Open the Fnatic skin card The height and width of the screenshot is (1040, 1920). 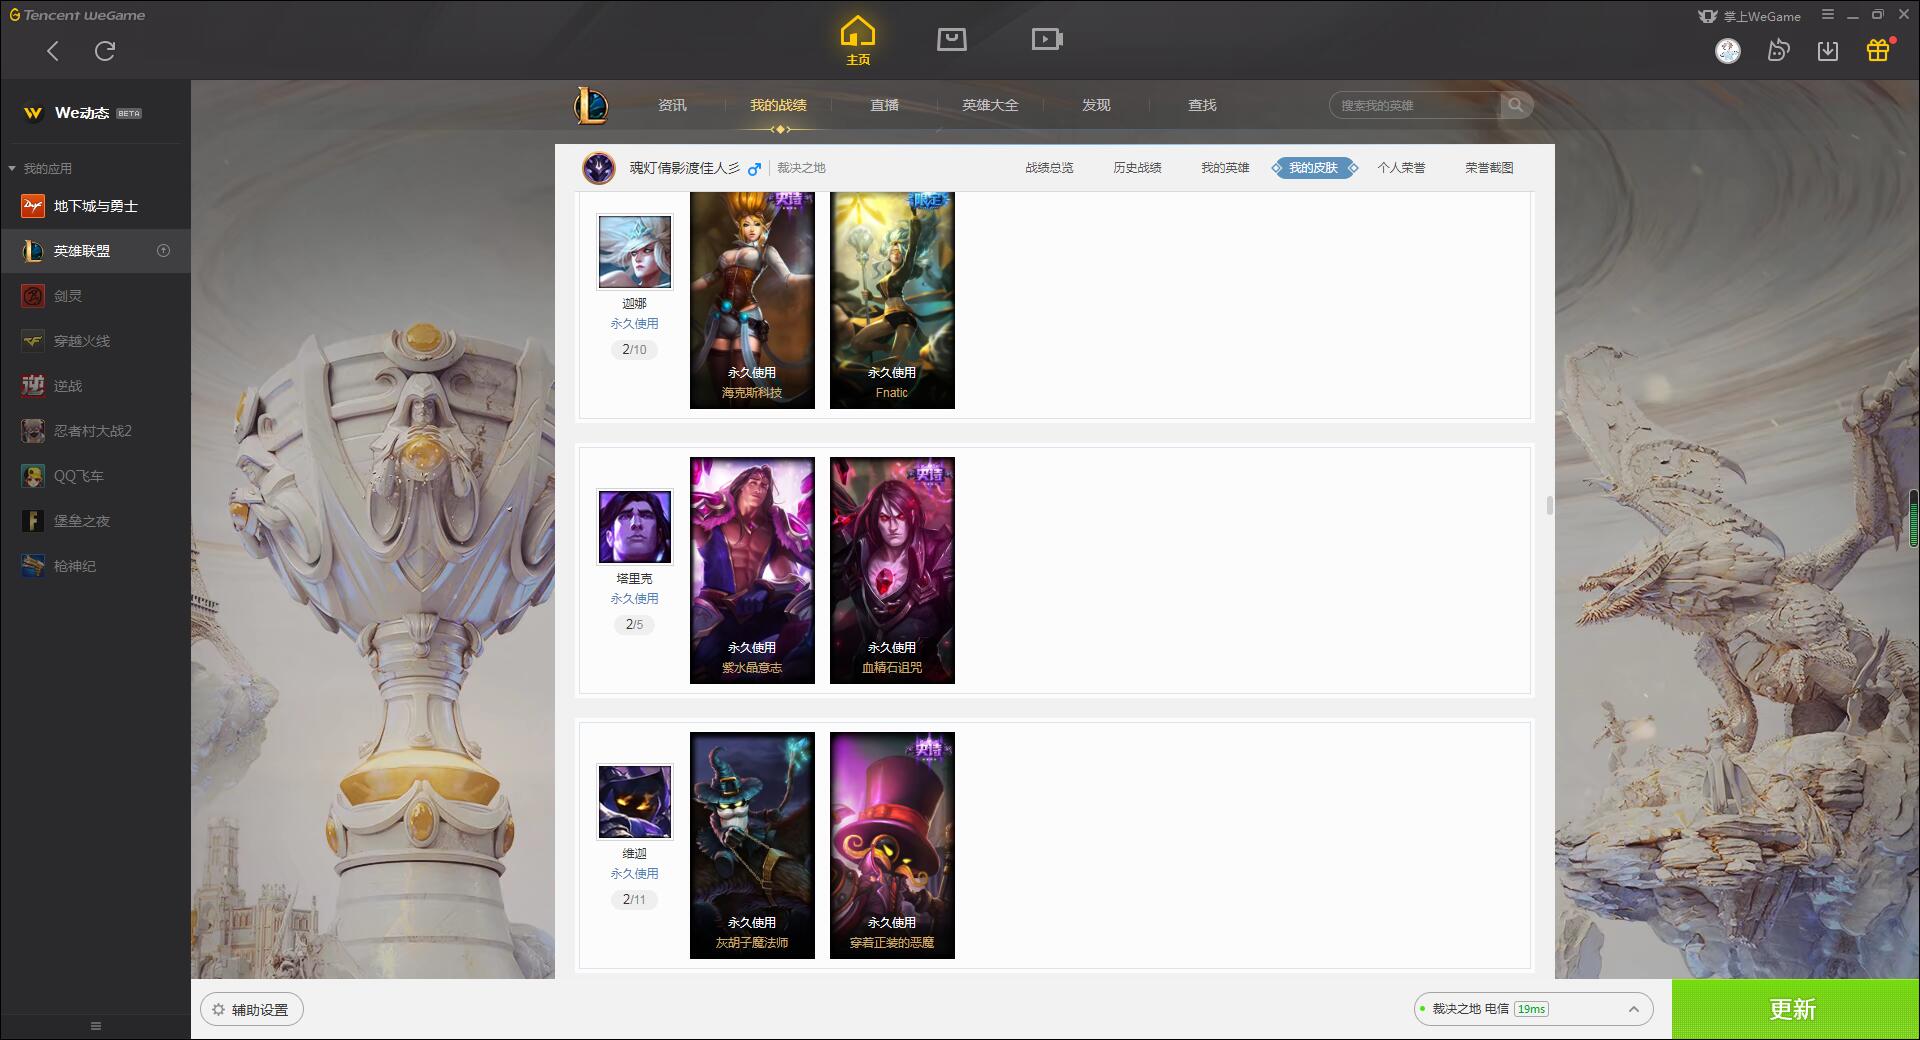(892, 300)
